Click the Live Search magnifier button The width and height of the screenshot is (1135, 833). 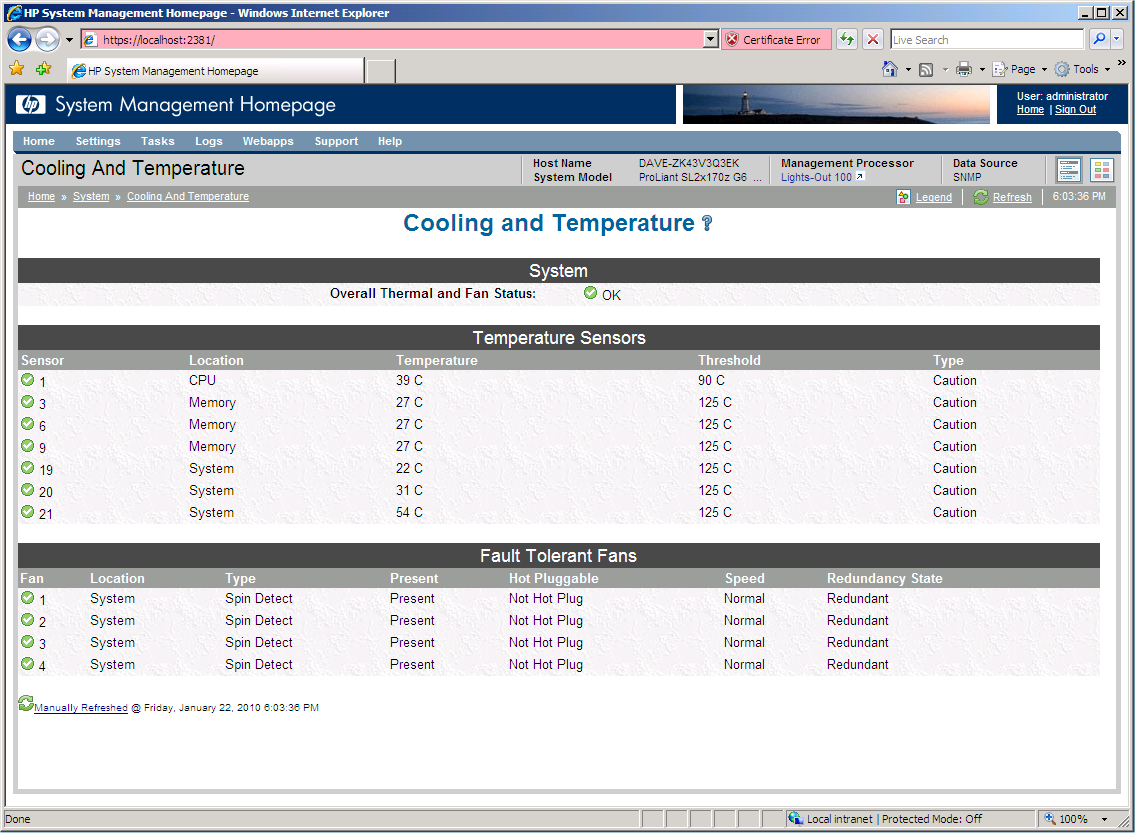pyautogui.click(x=1099, y=39)
